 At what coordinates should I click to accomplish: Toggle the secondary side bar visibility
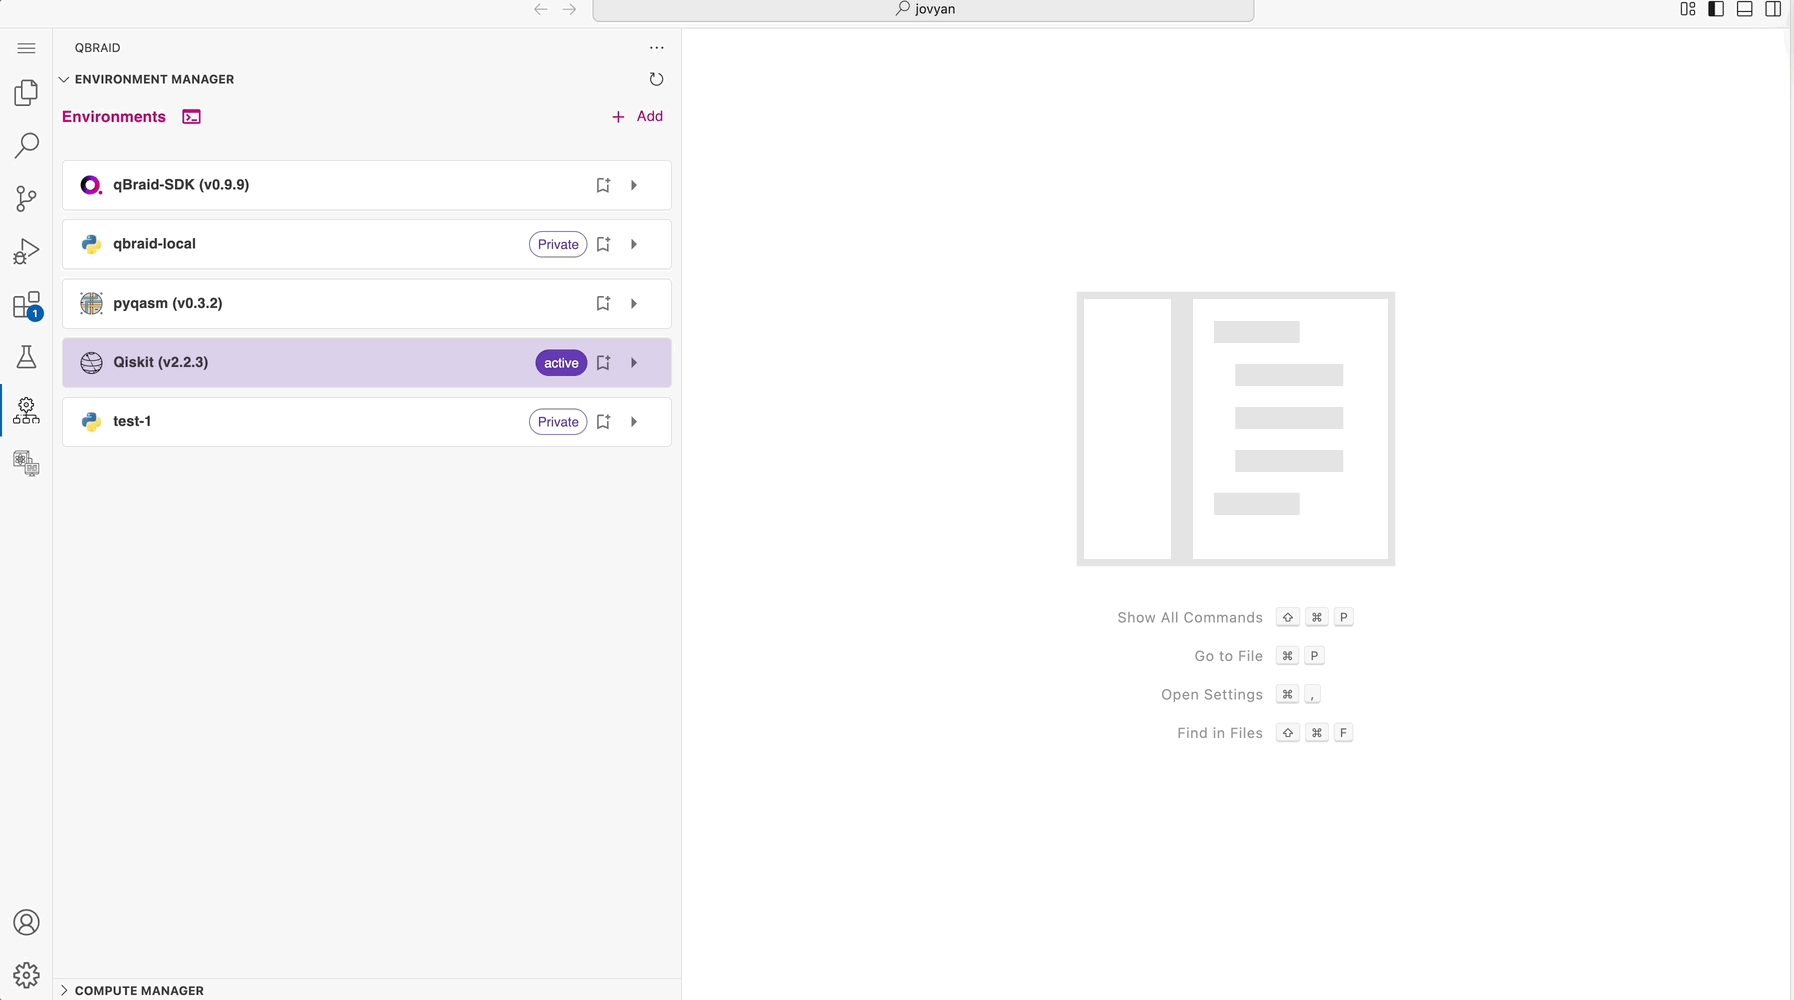click(1773, 9)
